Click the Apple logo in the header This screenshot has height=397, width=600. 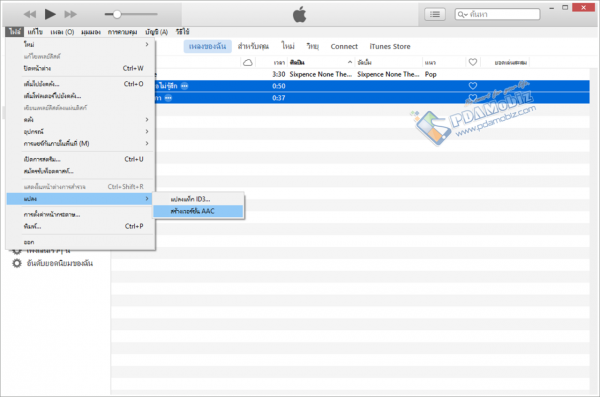tap(300, 14)
